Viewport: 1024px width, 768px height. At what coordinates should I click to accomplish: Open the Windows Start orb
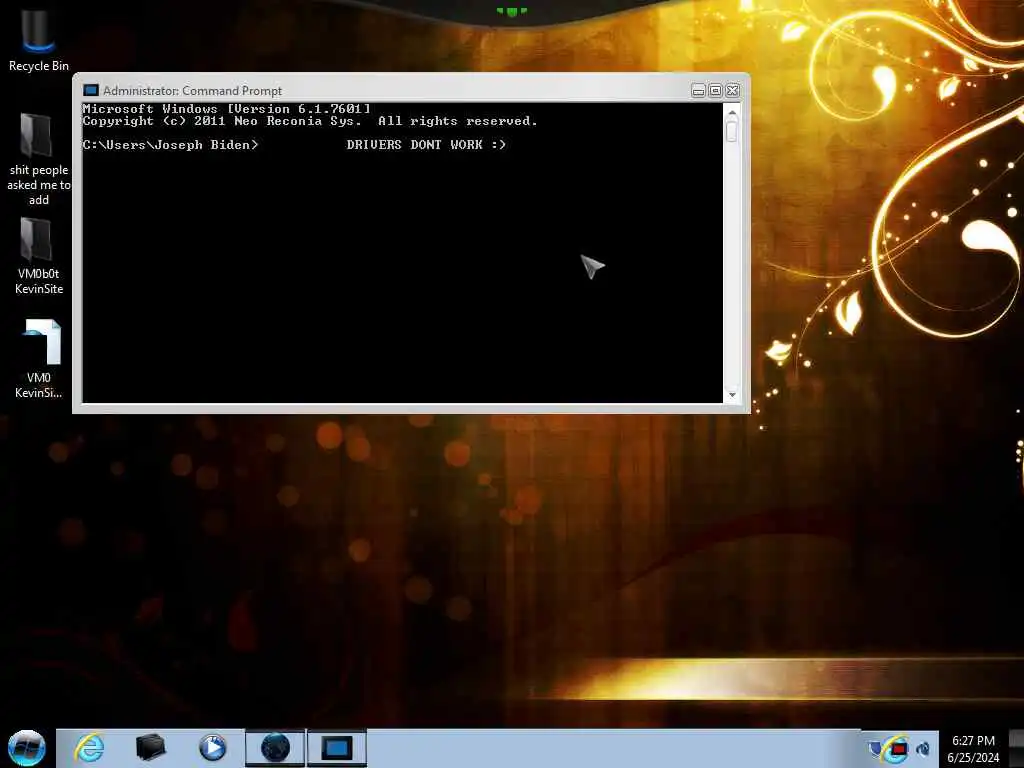26,748
